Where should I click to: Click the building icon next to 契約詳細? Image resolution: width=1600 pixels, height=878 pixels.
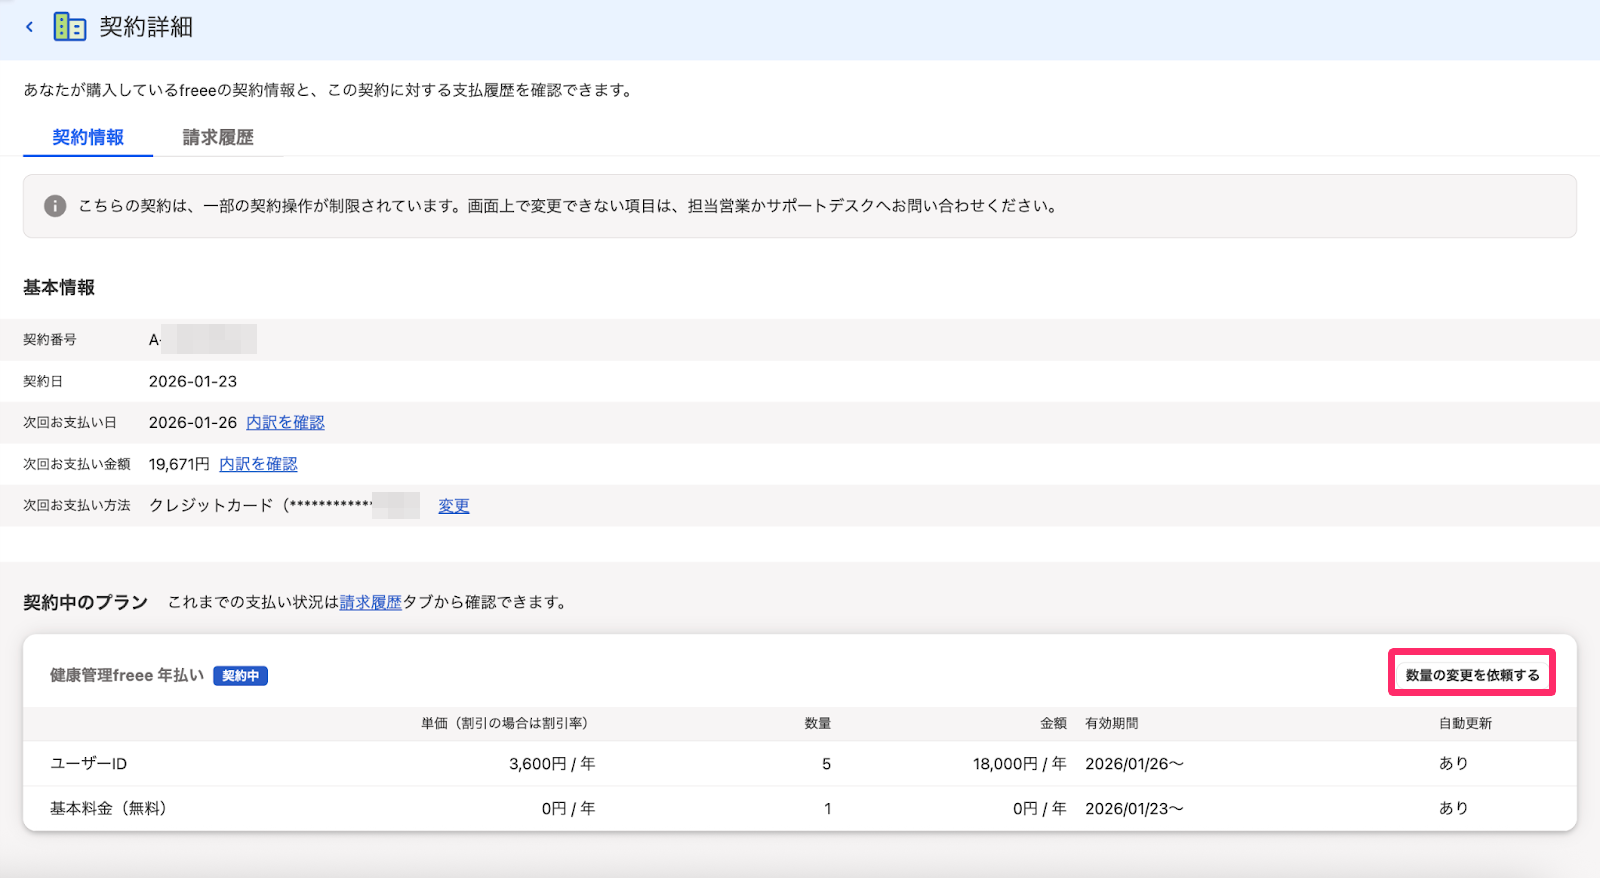coord(69,27)
